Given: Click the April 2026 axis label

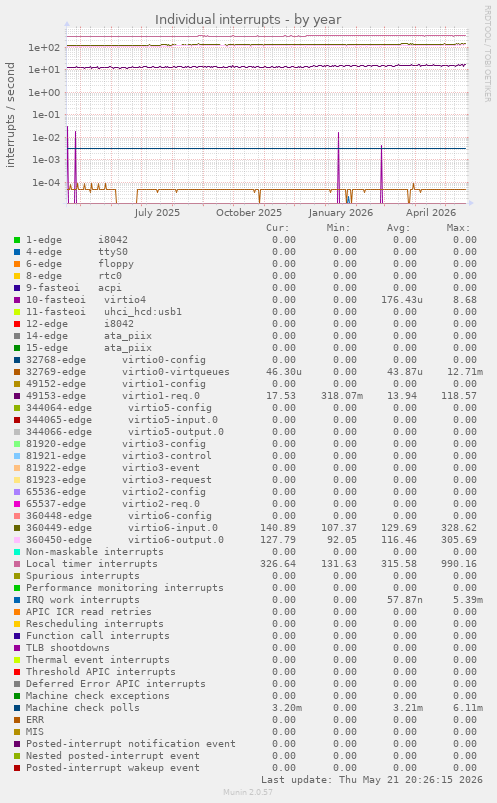Looking at the screenshot, I should coord(431,213).
